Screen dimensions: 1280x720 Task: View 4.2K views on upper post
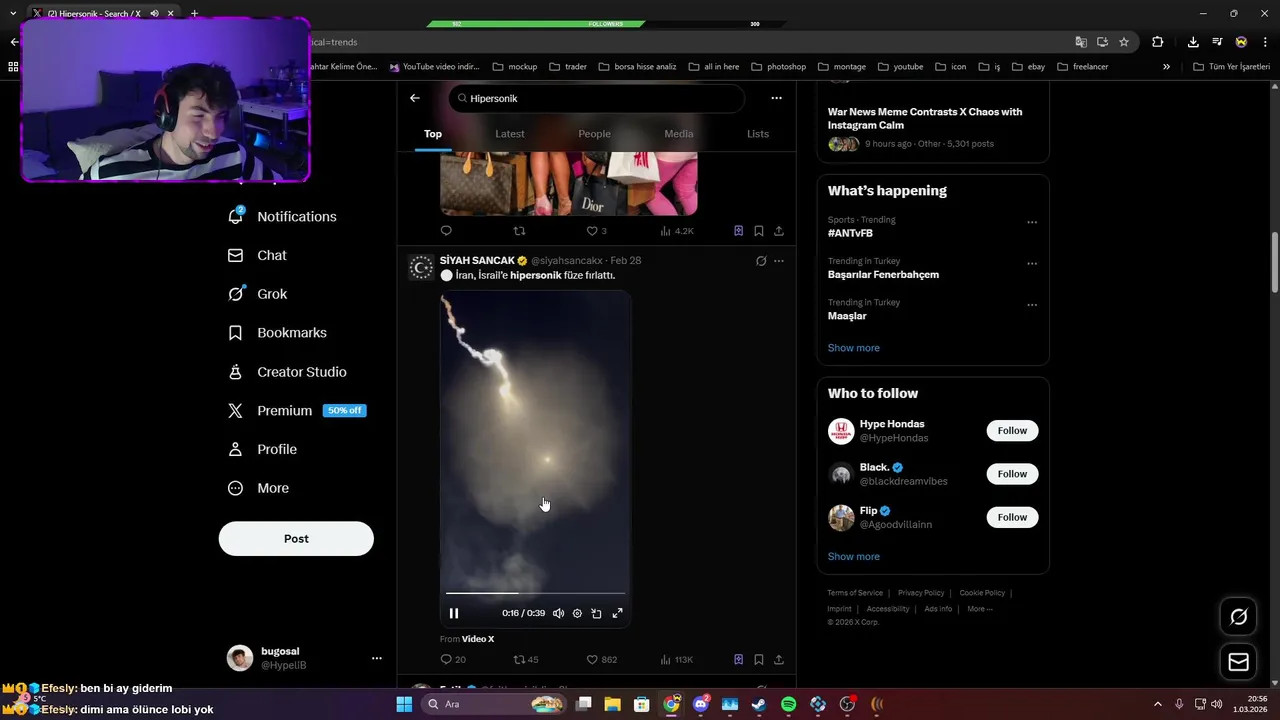[677, 231]
